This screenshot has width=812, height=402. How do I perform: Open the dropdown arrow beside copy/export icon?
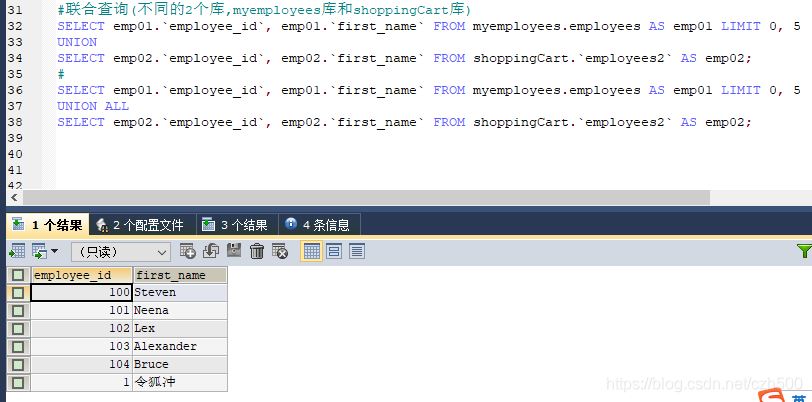[54, 252]
